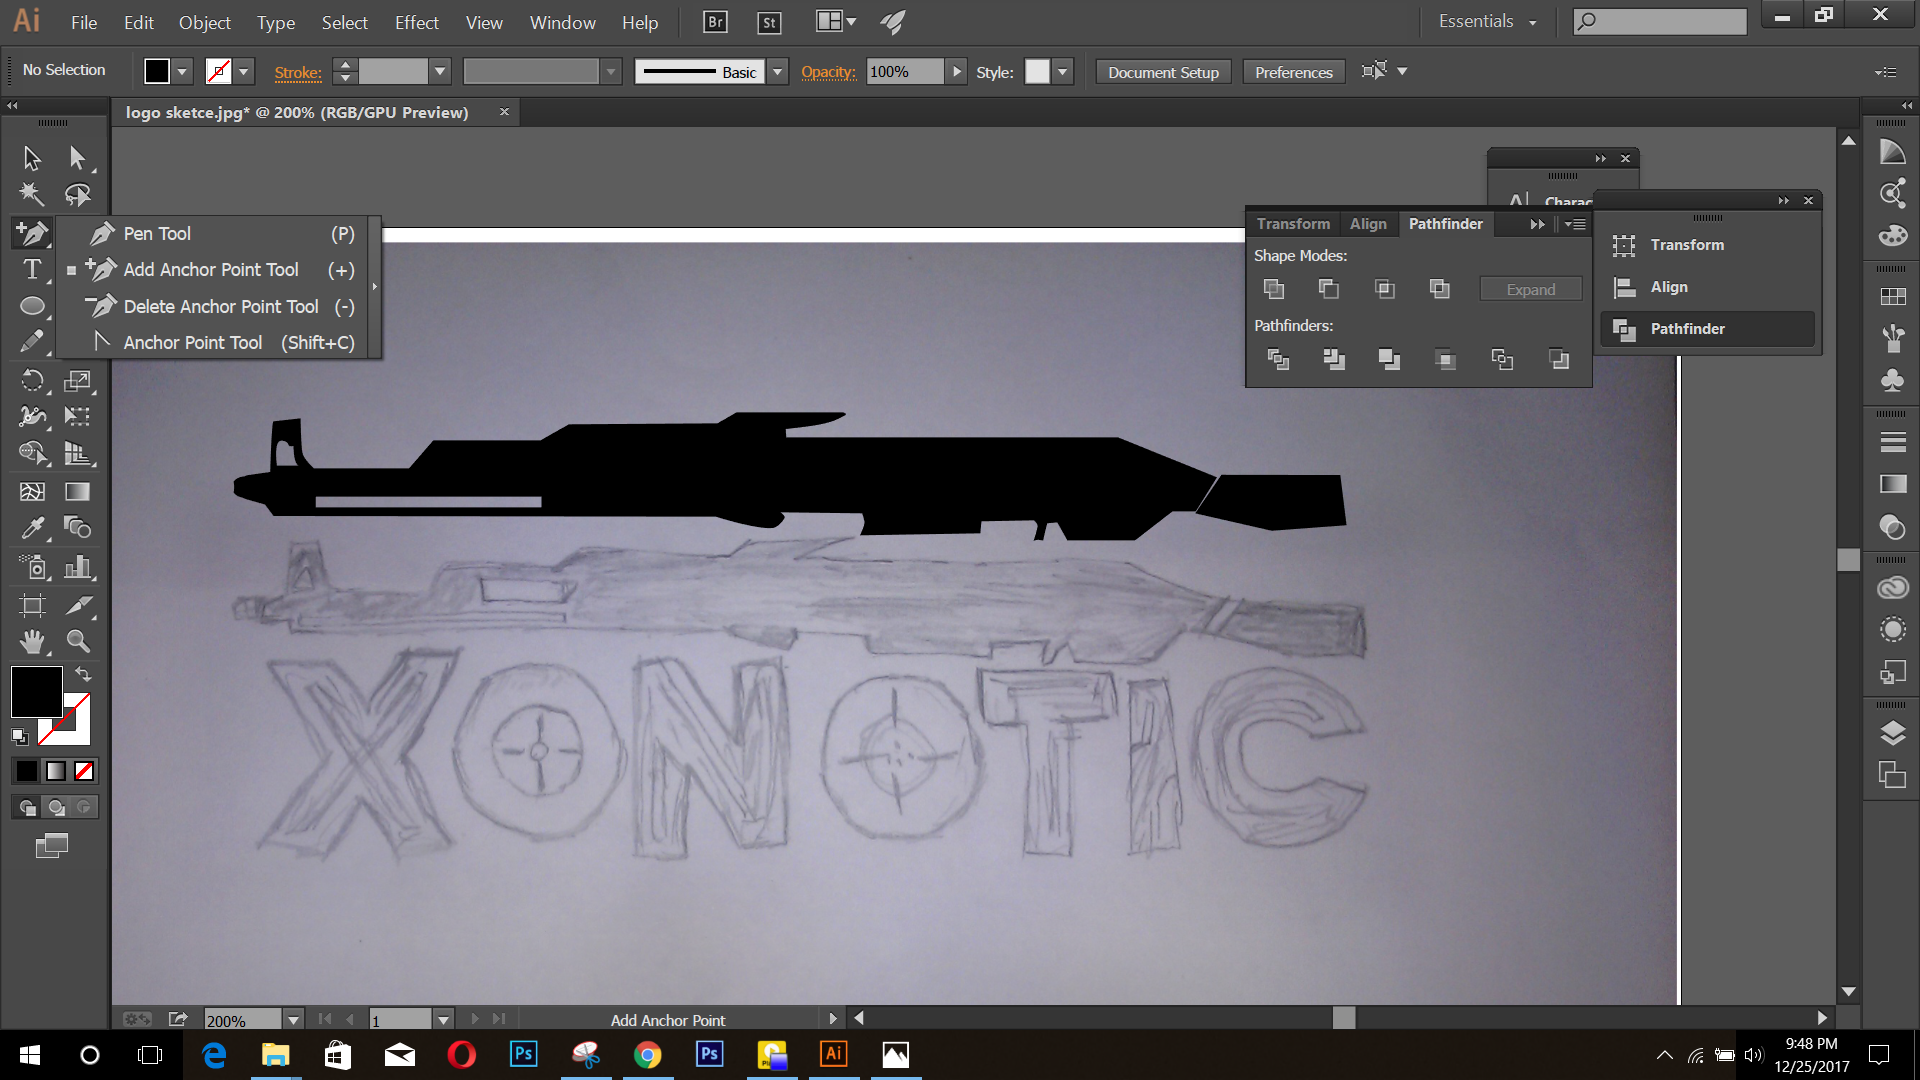This screenshot has width=1920, height=1080.
Task: Set paint mode to Color
Action: click(27, 771)
